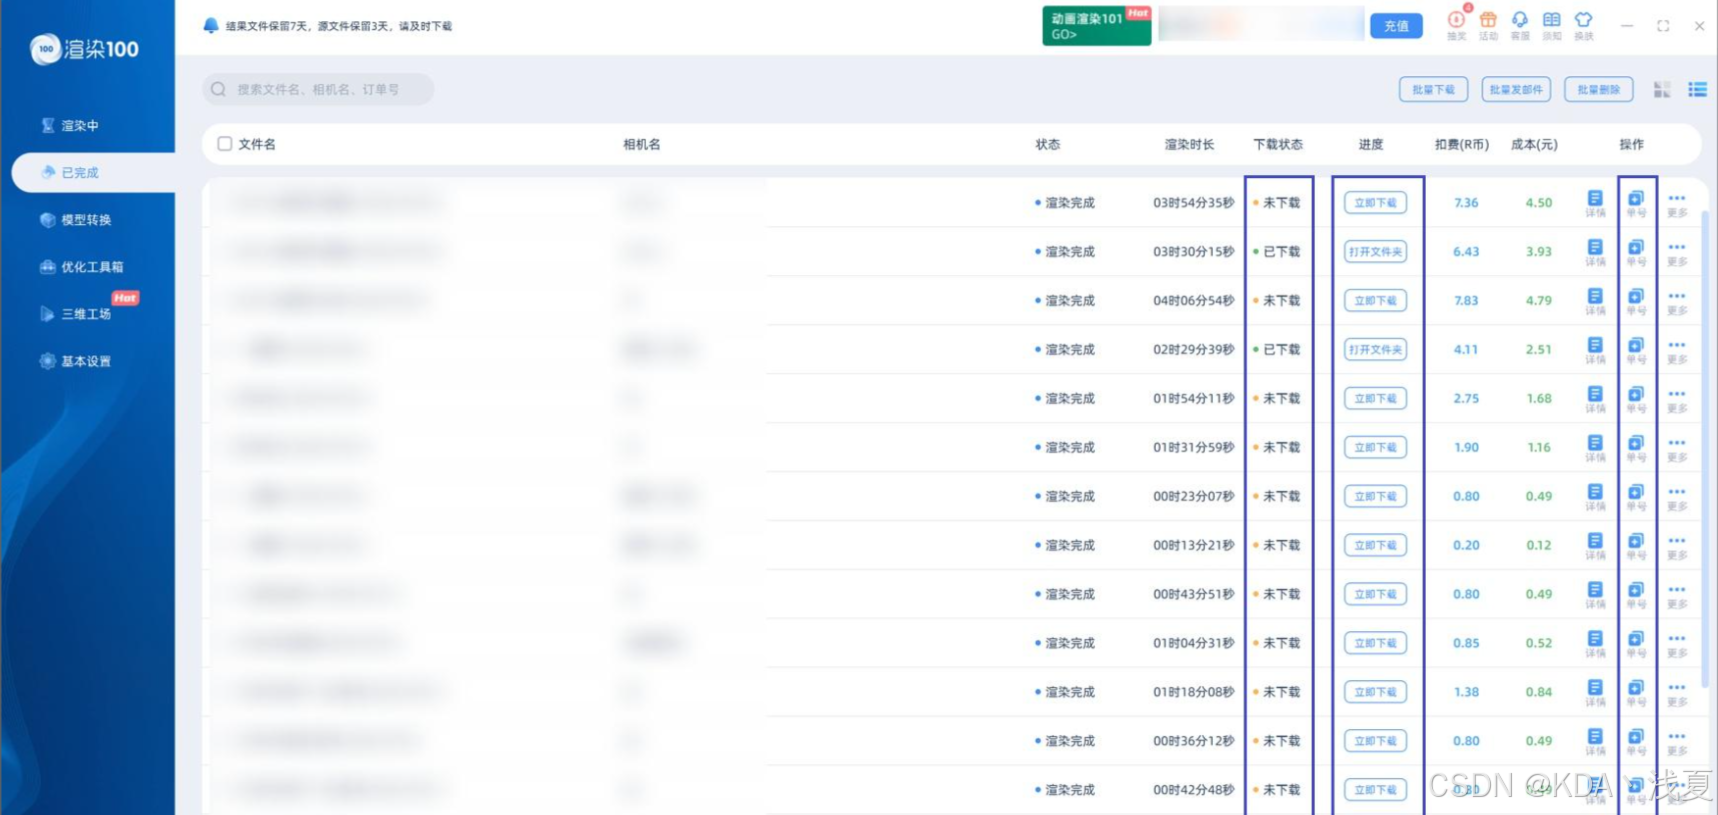
Task: Open 优化工具箱 in the sidebar
Action: 82,267
